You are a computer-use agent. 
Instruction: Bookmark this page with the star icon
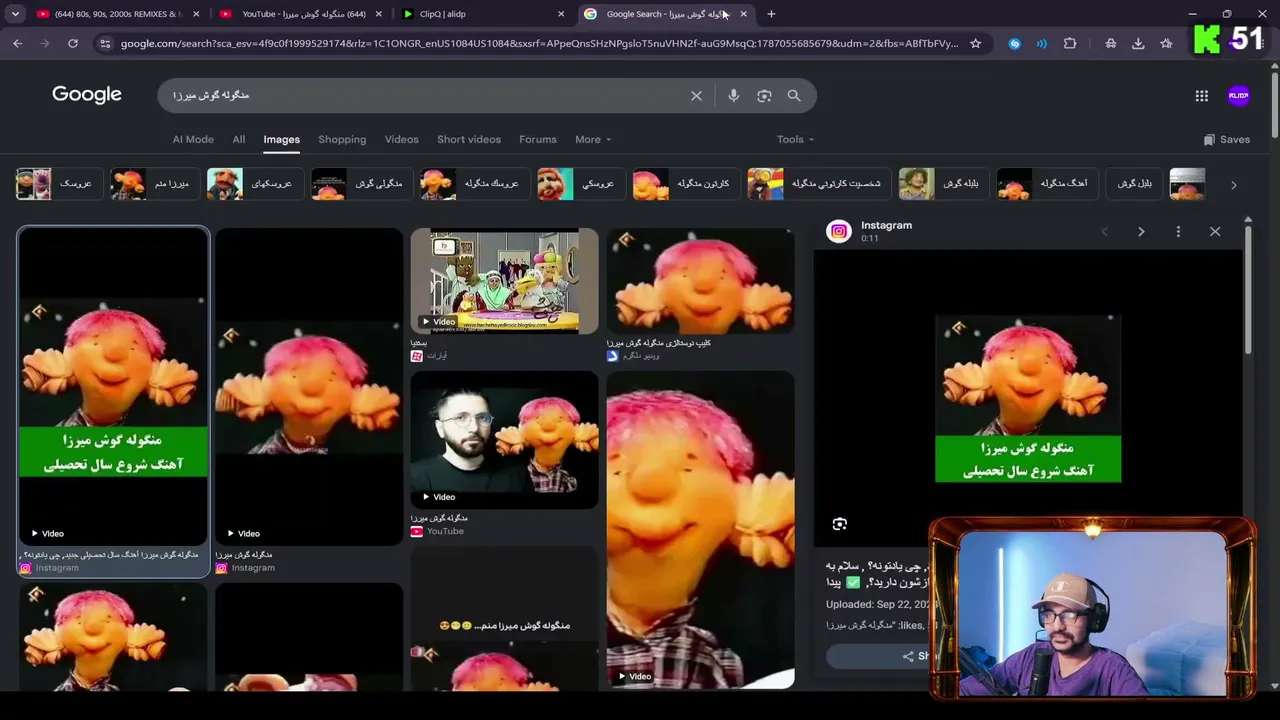pos(976,43)
